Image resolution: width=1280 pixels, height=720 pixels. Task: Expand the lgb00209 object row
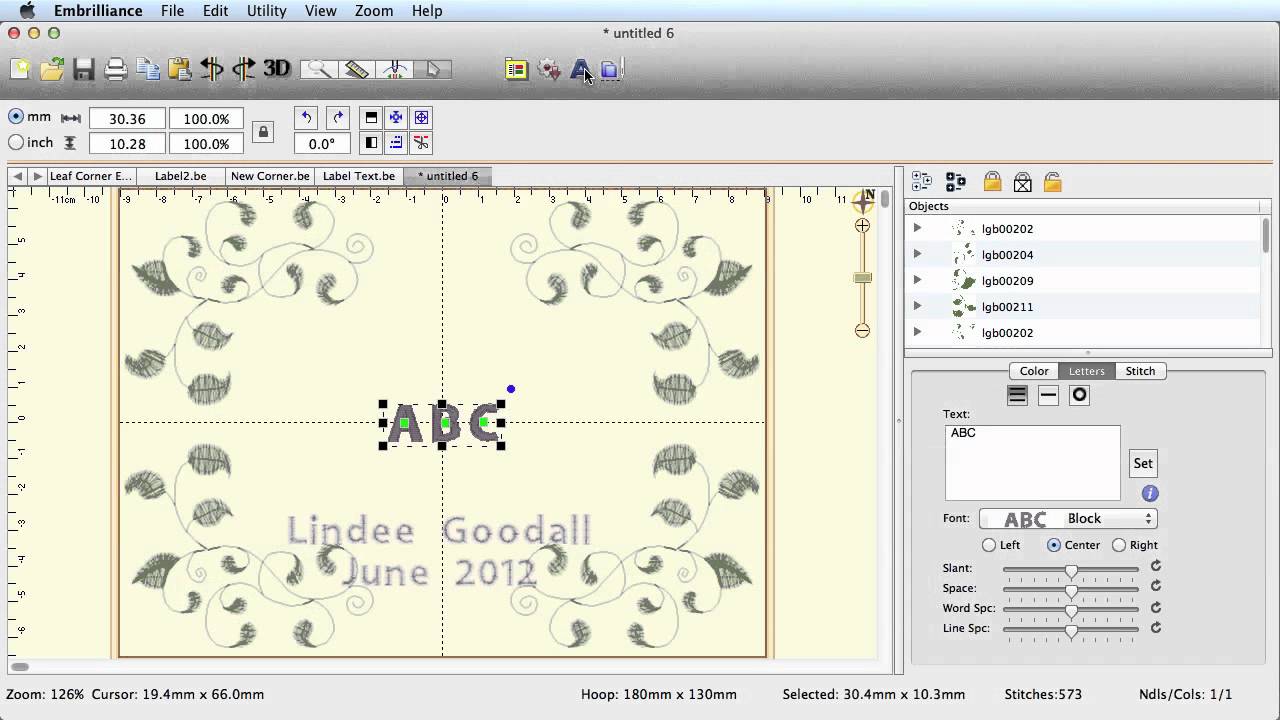coord(917,280)
